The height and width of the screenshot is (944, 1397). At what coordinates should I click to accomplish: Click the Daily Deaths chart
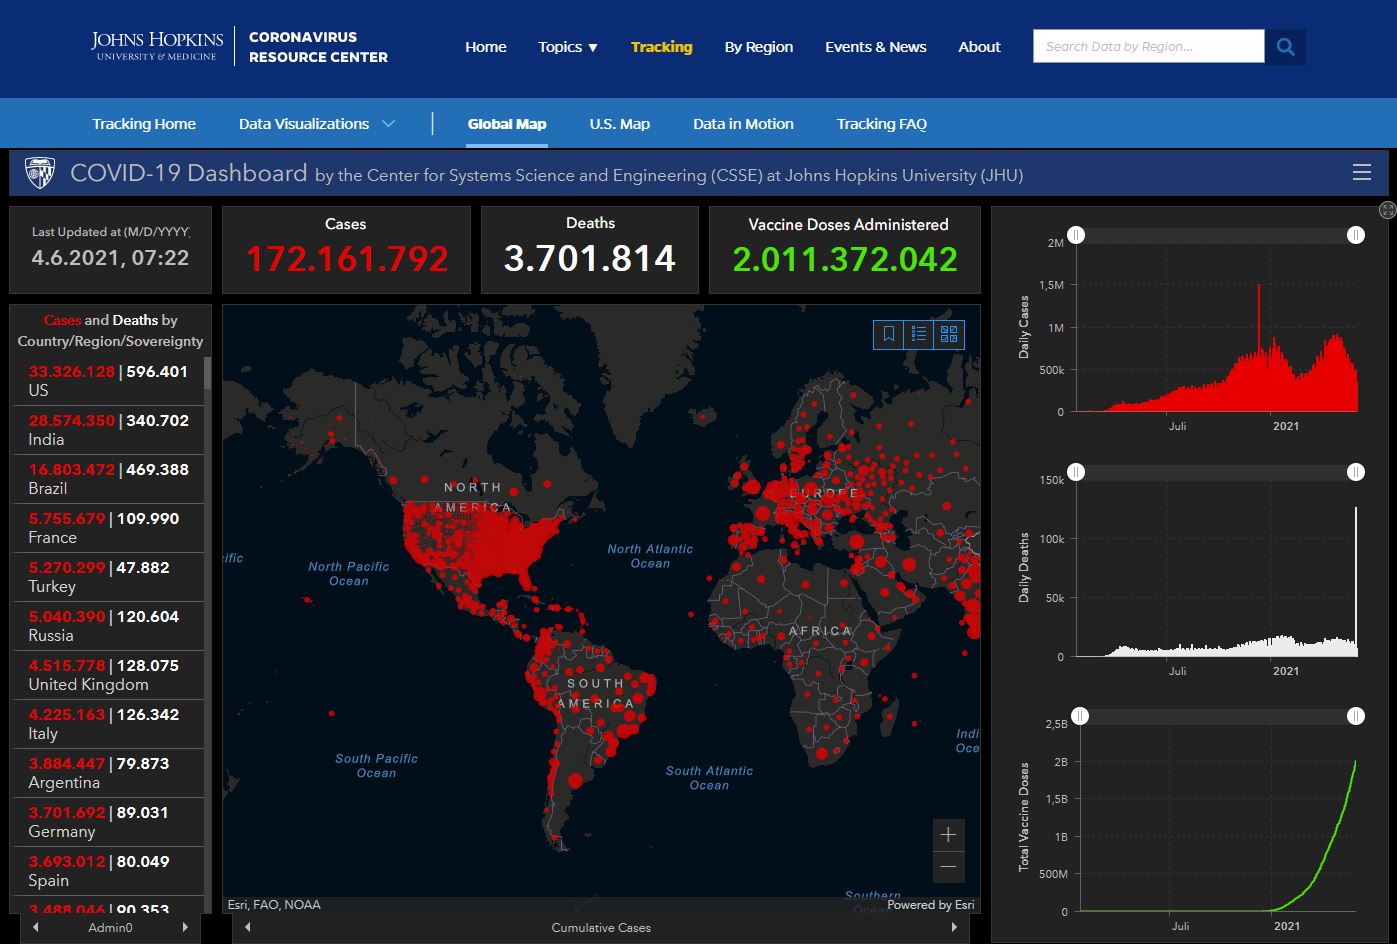tap(1216, 568)
